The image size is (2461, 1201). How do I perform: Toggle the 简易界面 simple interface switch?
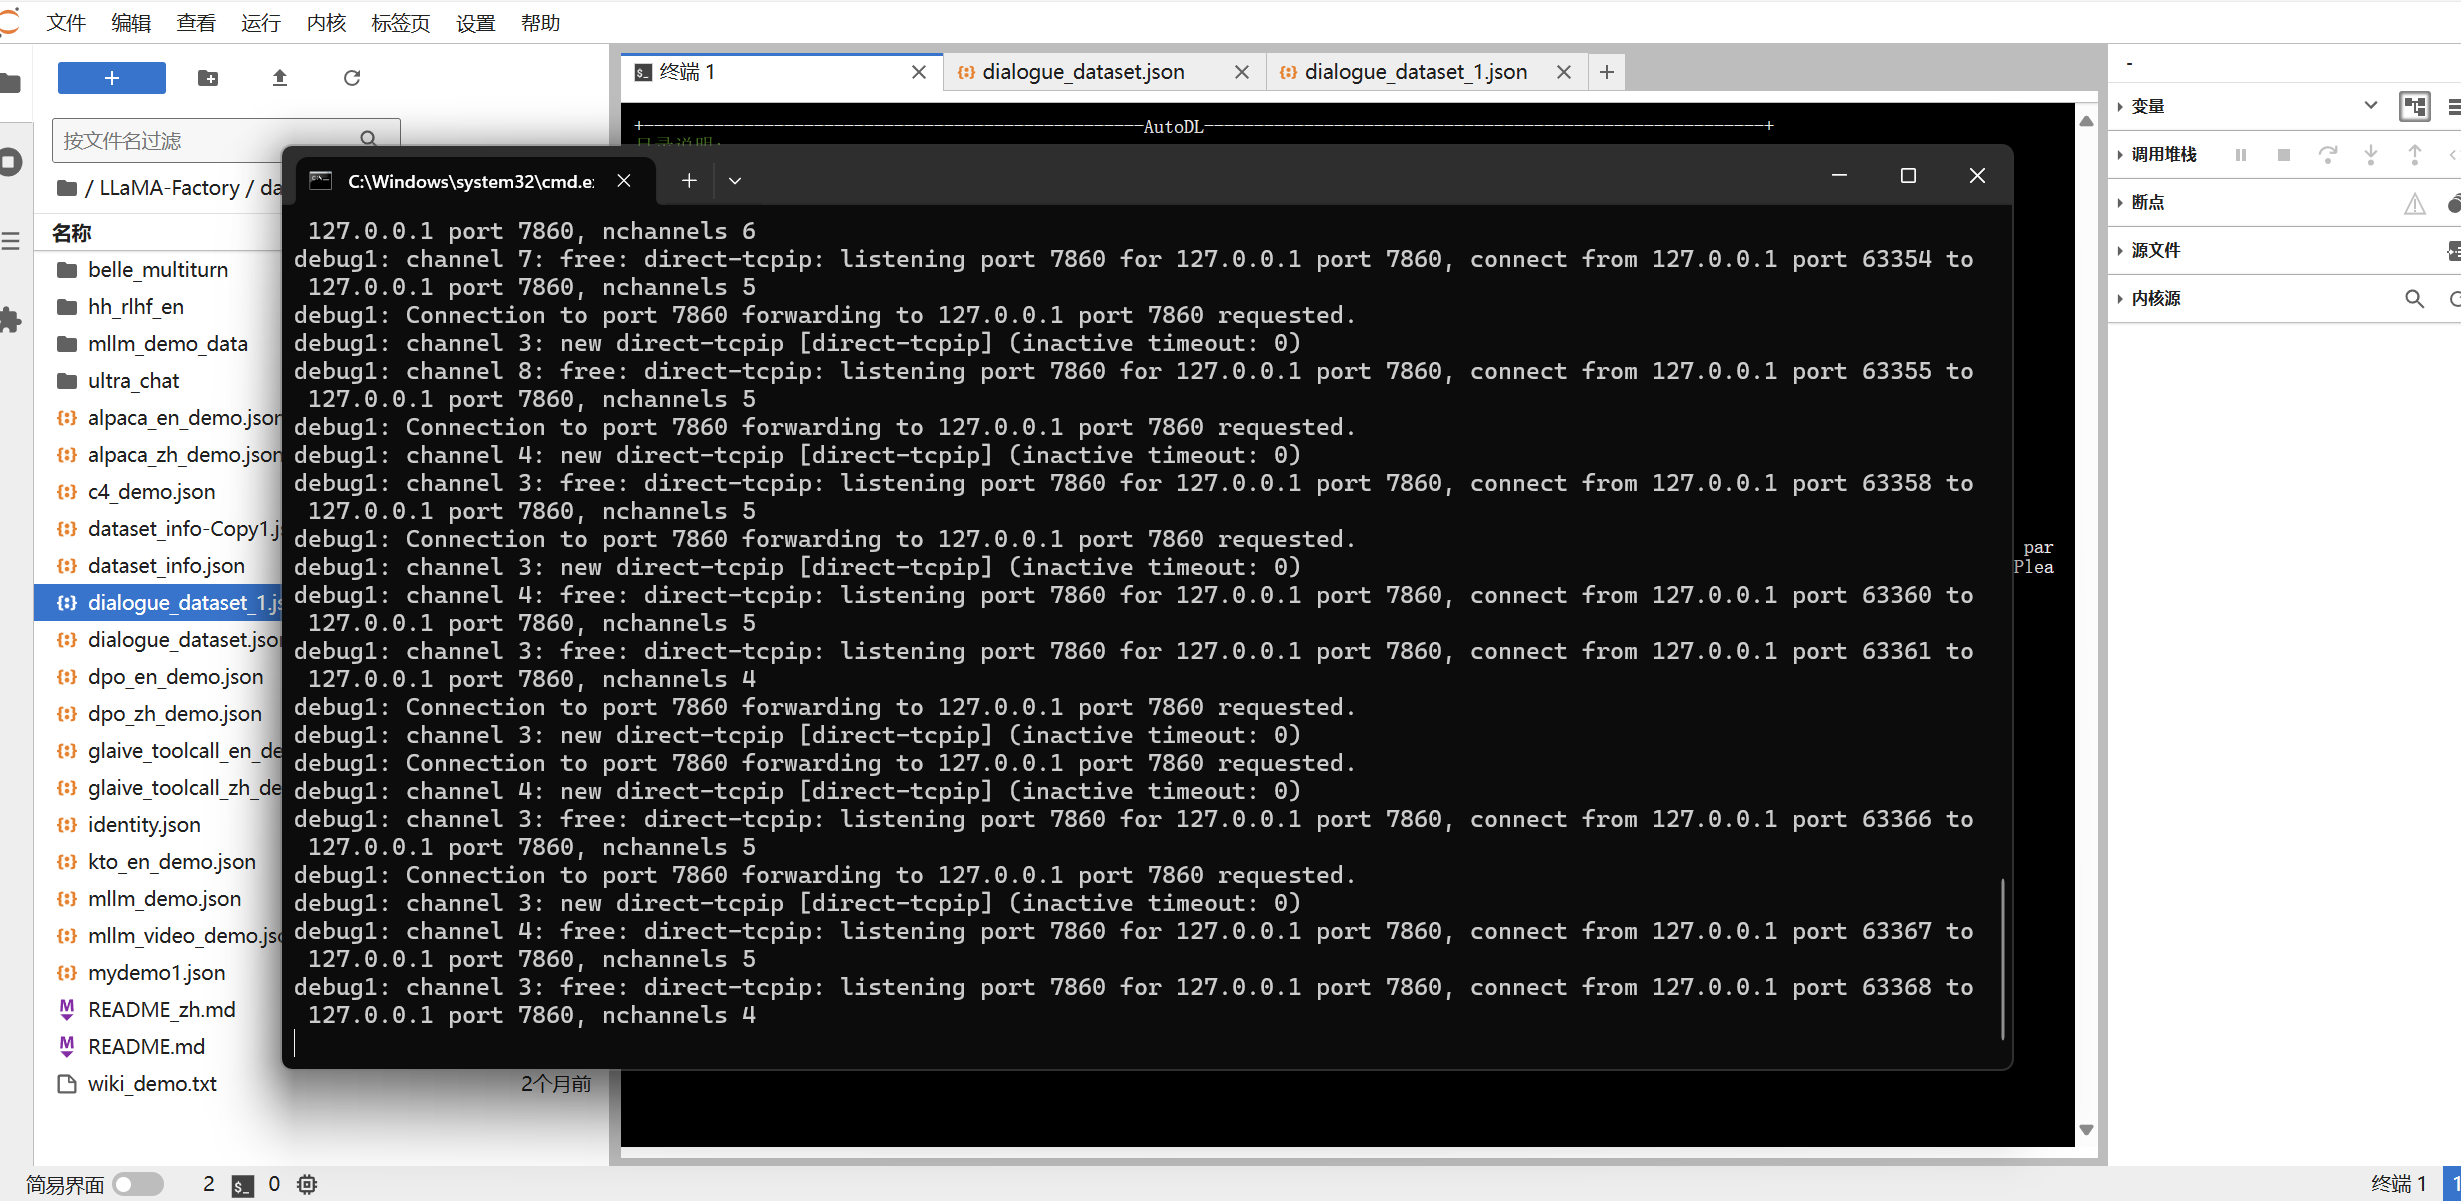(138, 1184)
